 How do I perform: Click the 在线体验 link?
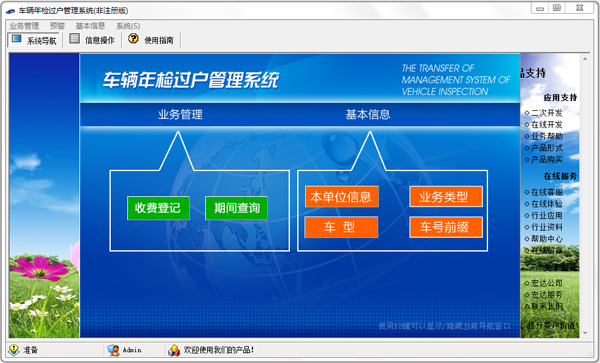[546, 204]
